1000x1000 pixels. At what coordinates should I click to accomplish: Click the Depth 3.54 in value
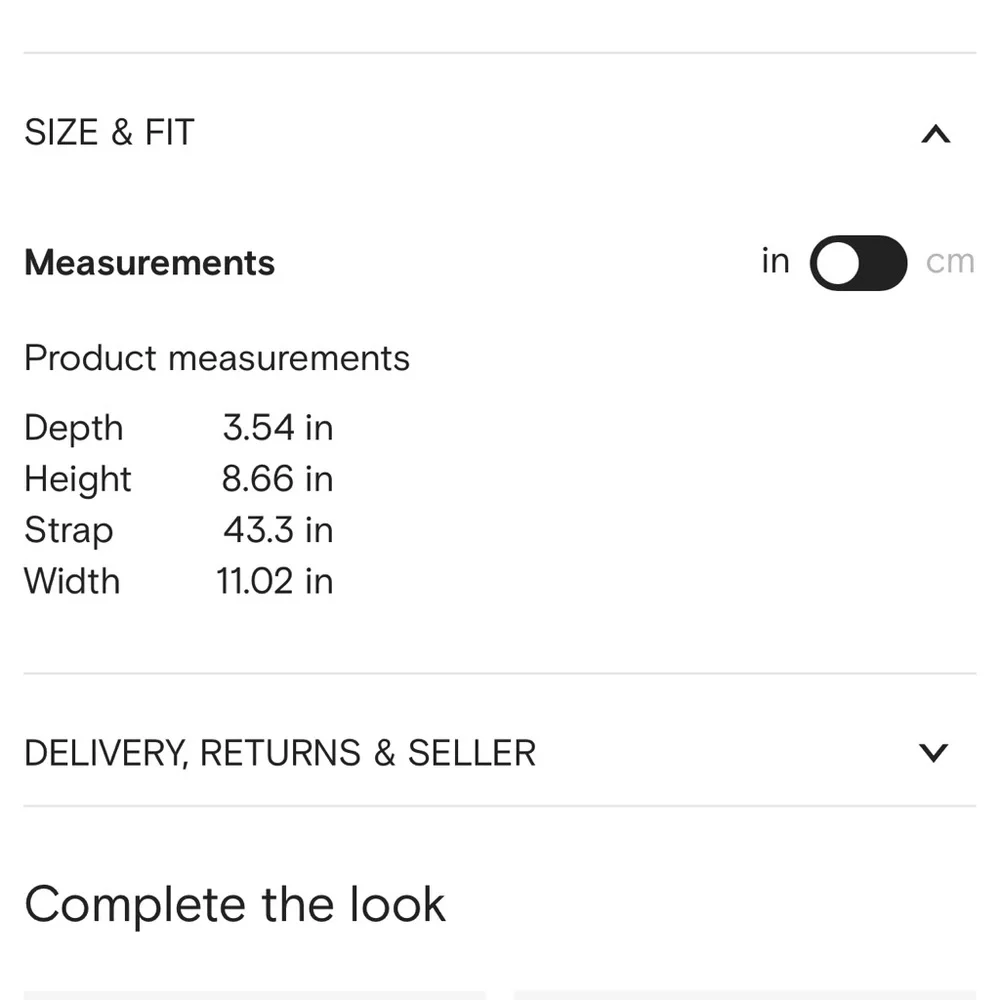[277, 428]
